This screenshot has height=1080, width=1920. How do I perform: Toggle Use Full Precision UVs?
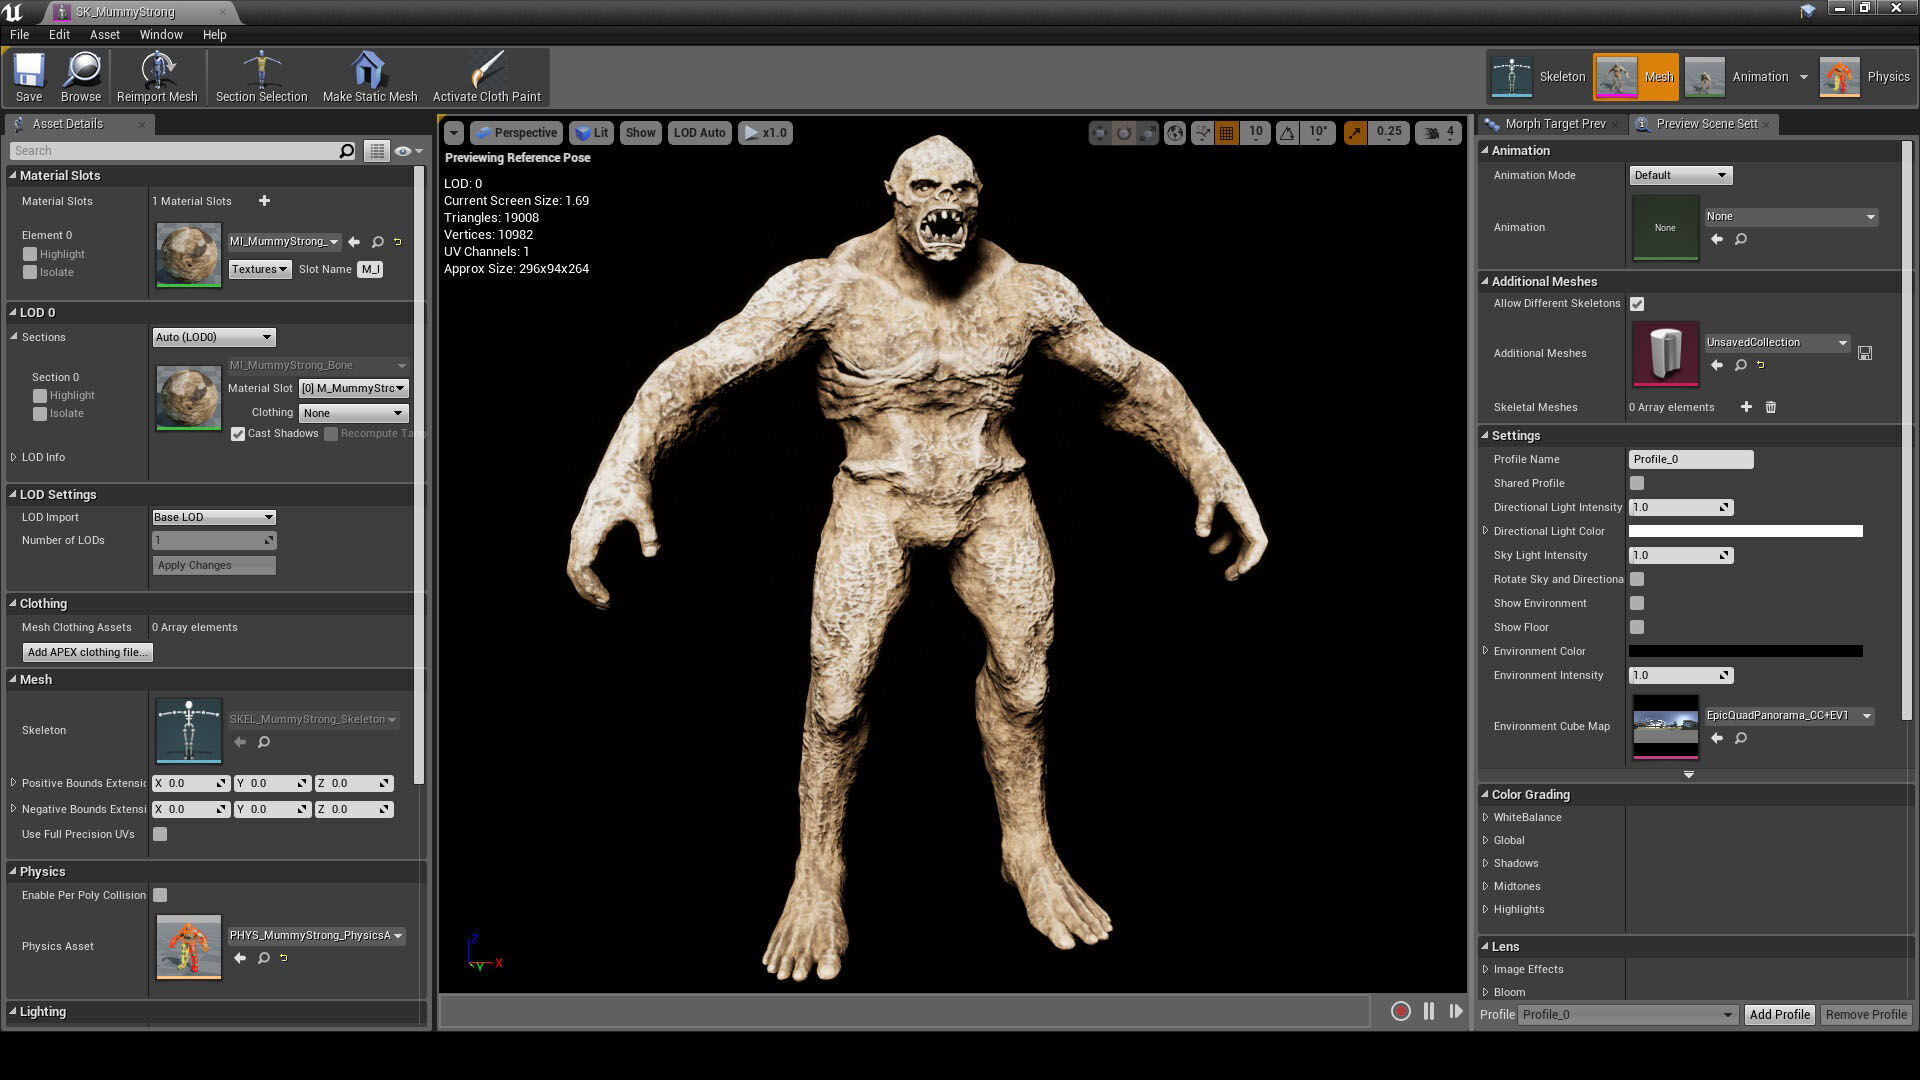[x=160, y=834]
